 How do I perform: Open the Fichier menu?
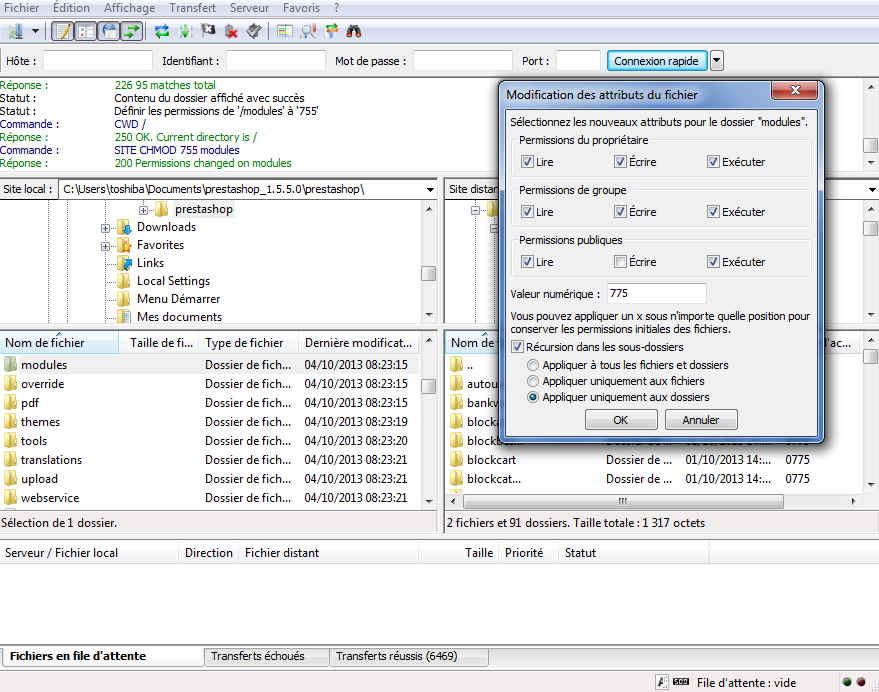coord(21,8)
